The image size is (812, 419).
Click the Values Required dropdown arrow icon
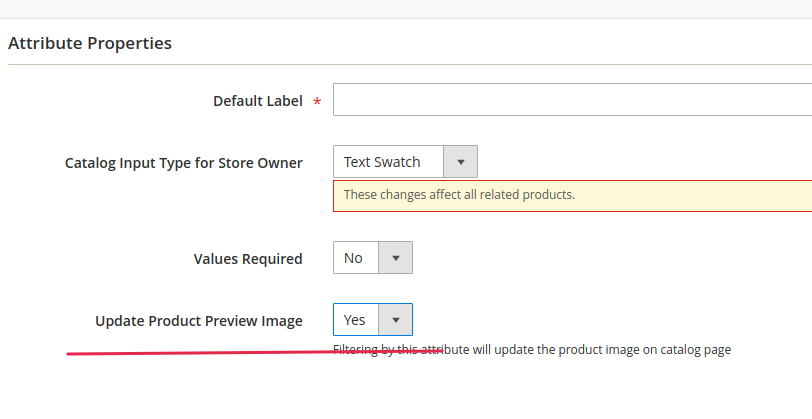click(396, 258)
